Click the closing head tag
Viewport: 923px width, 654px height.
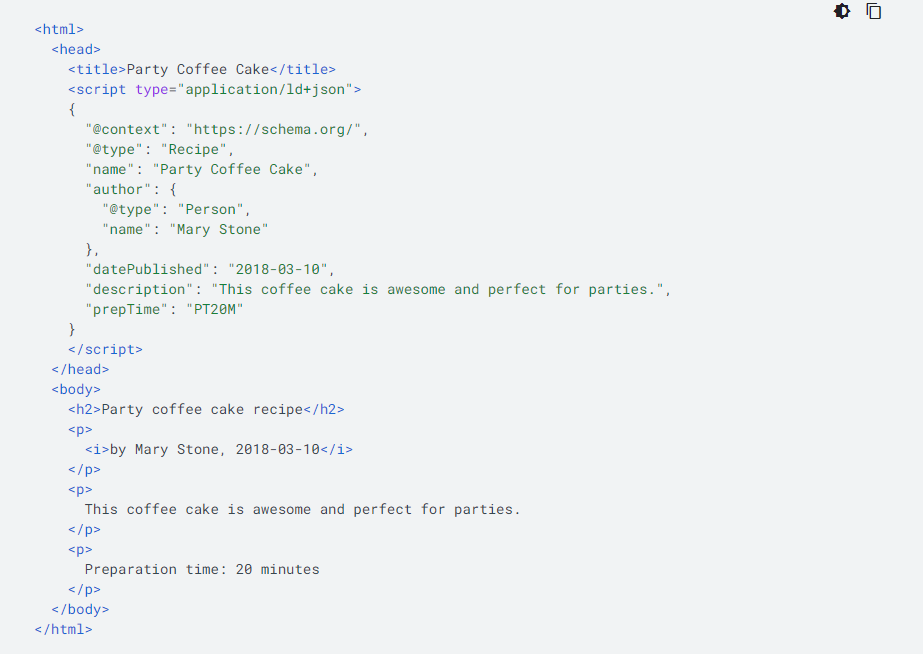click(80, 369)
